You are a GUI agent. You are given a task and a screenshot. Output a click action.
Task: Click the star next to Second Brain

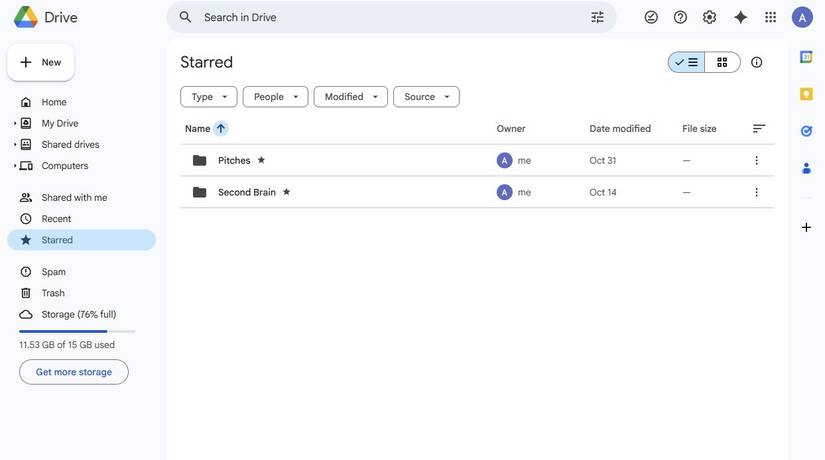click(286, 192)
